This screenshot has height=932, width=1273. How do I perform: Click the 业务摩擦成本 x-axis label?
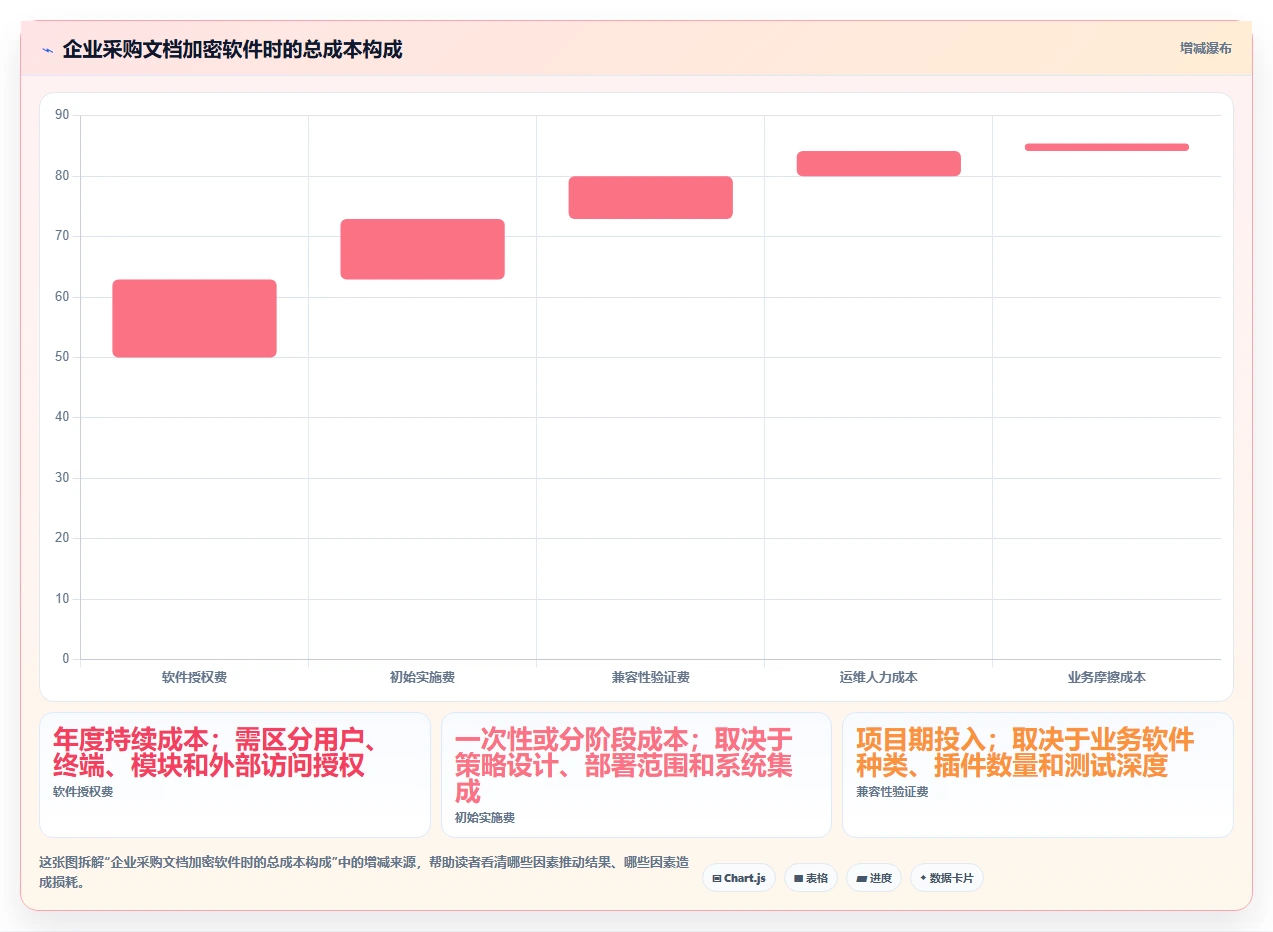(1106, 678)
